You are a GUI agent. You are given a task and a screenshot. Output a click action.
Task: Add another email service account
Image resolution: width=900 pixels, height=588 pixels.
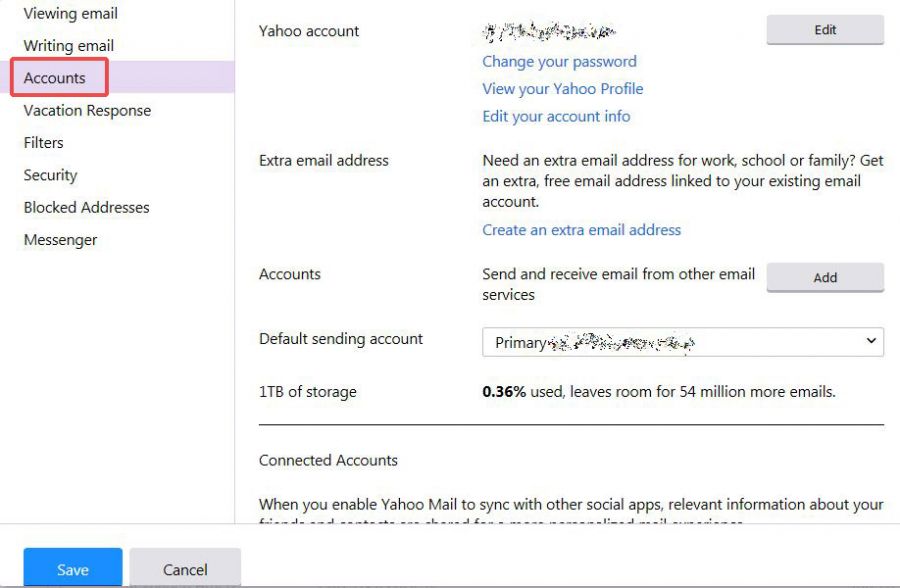click(825, 277)
